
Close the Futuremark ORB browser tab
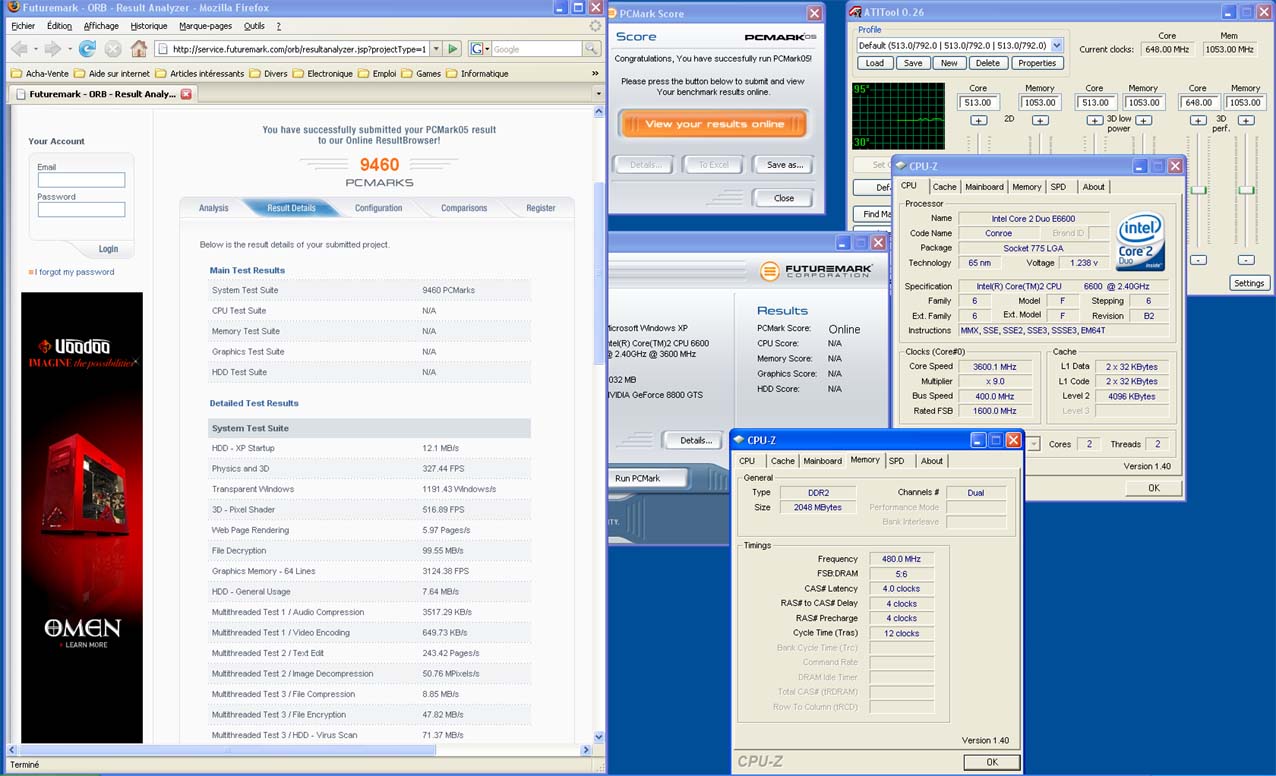point(186,94)
